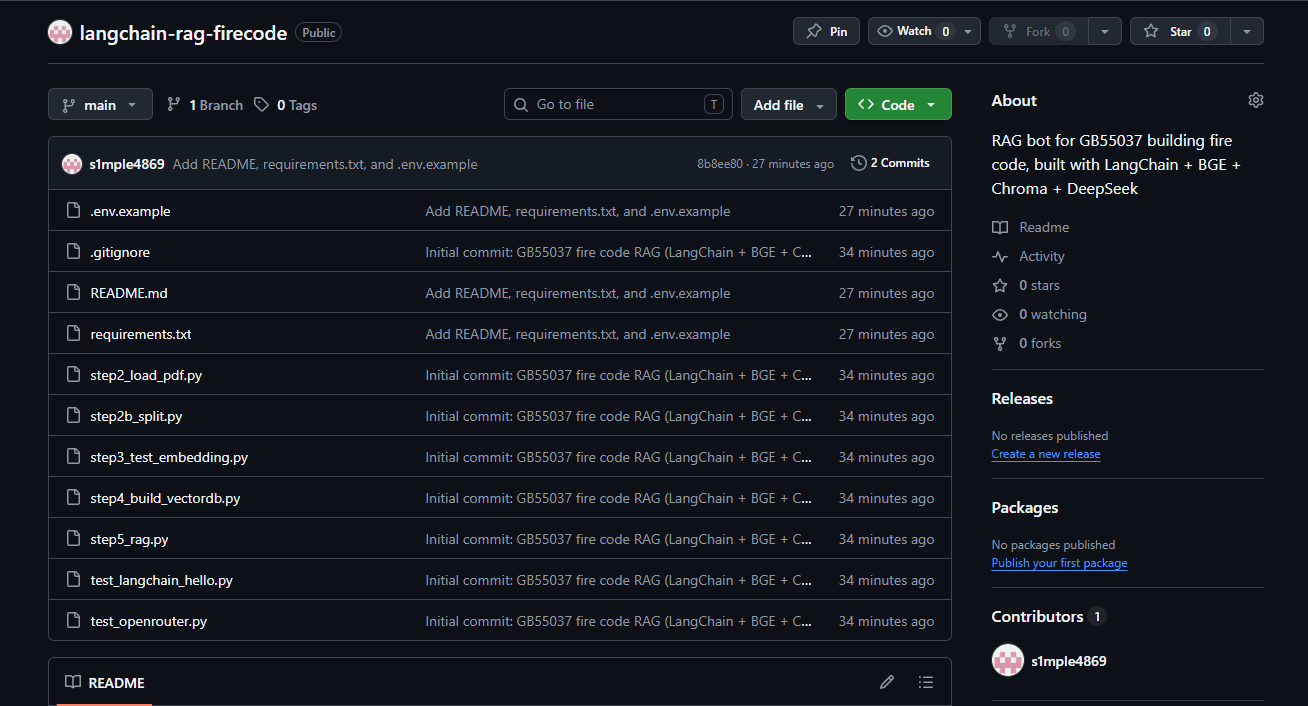Image resolution: width=1308 pixels, height=706 pixels.
Task: Click the file icon for step5_rag.py
Action: click(x=73, y=539)
